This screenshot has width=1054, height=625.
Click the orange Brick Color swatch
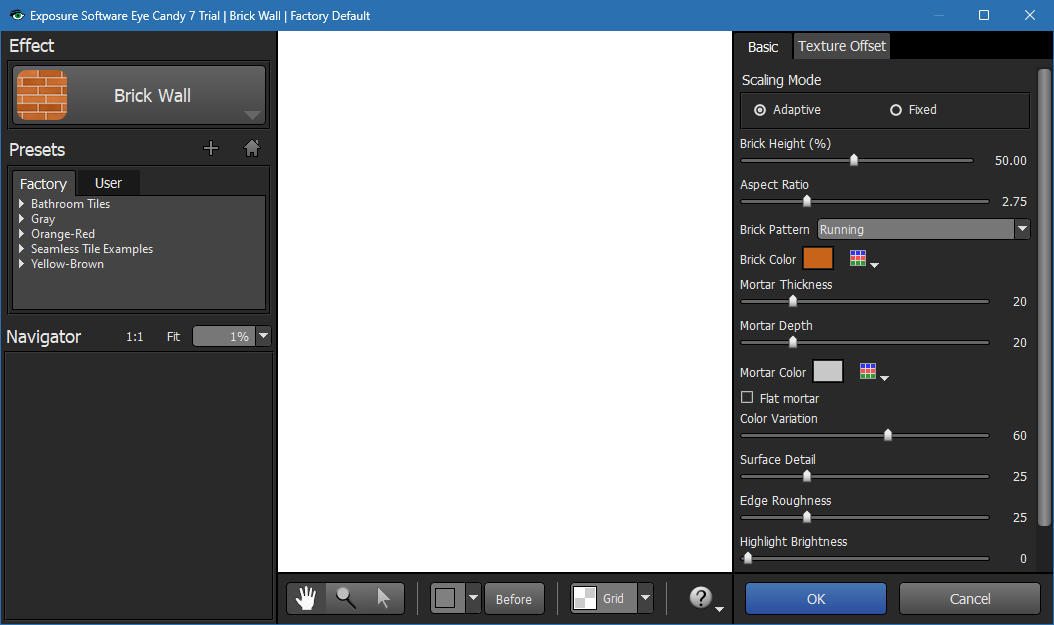(818, 258)
